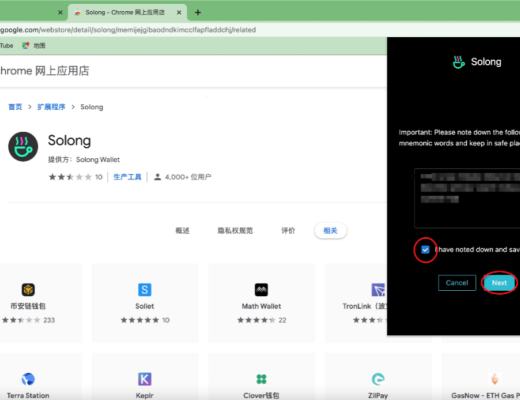This screenshot has width=520, height=400.
Task: Open the Sollet extension icon
Action: point(145,289)
